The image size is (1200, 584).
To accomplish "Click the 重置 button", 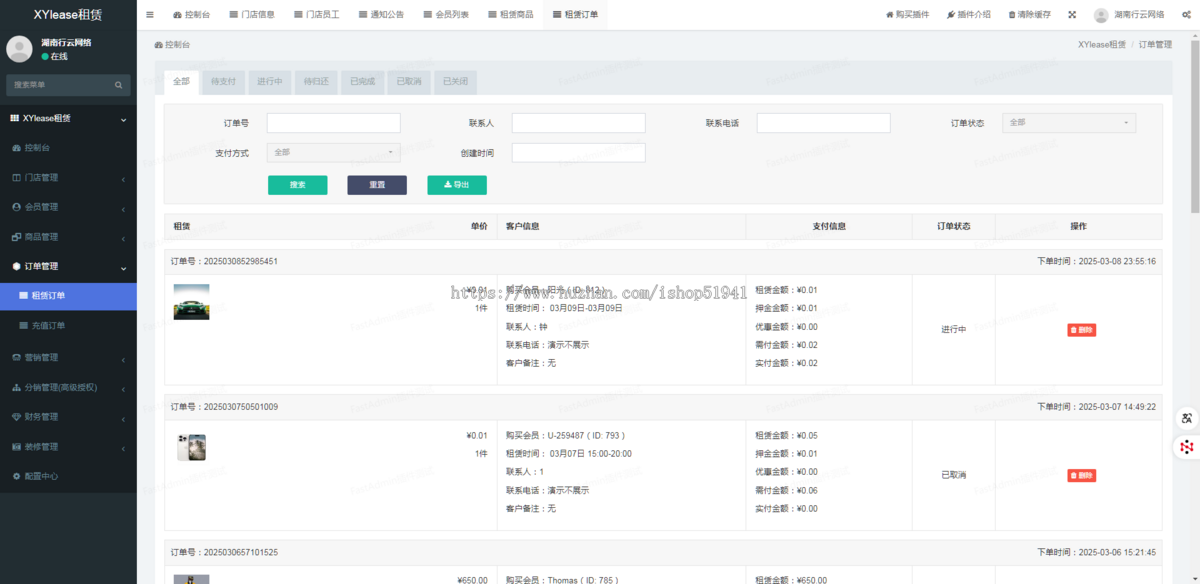I will (377, 185).
